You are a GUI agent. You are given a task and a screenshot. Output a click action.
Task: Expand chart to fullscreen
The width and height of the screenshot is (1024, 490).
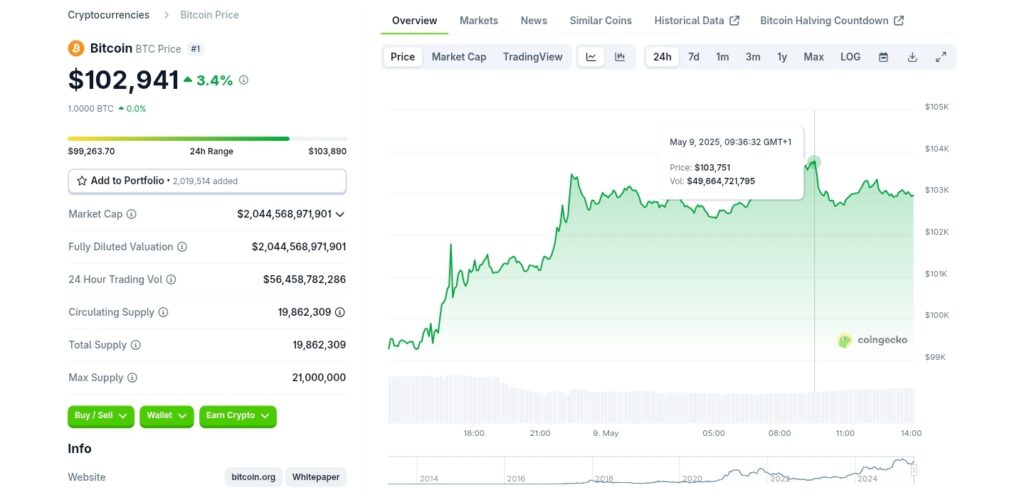941,57
